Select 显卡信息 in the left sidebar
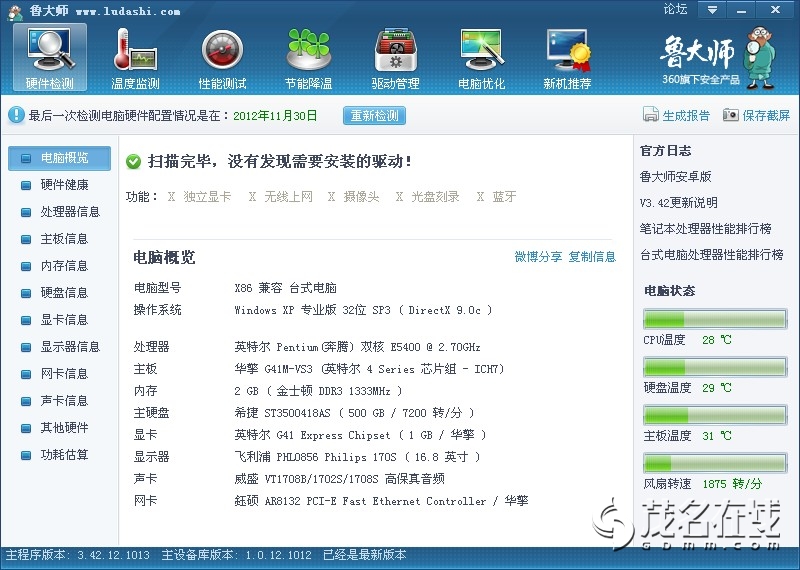Viewport: 800px width, 570px height. coord(64,320)
